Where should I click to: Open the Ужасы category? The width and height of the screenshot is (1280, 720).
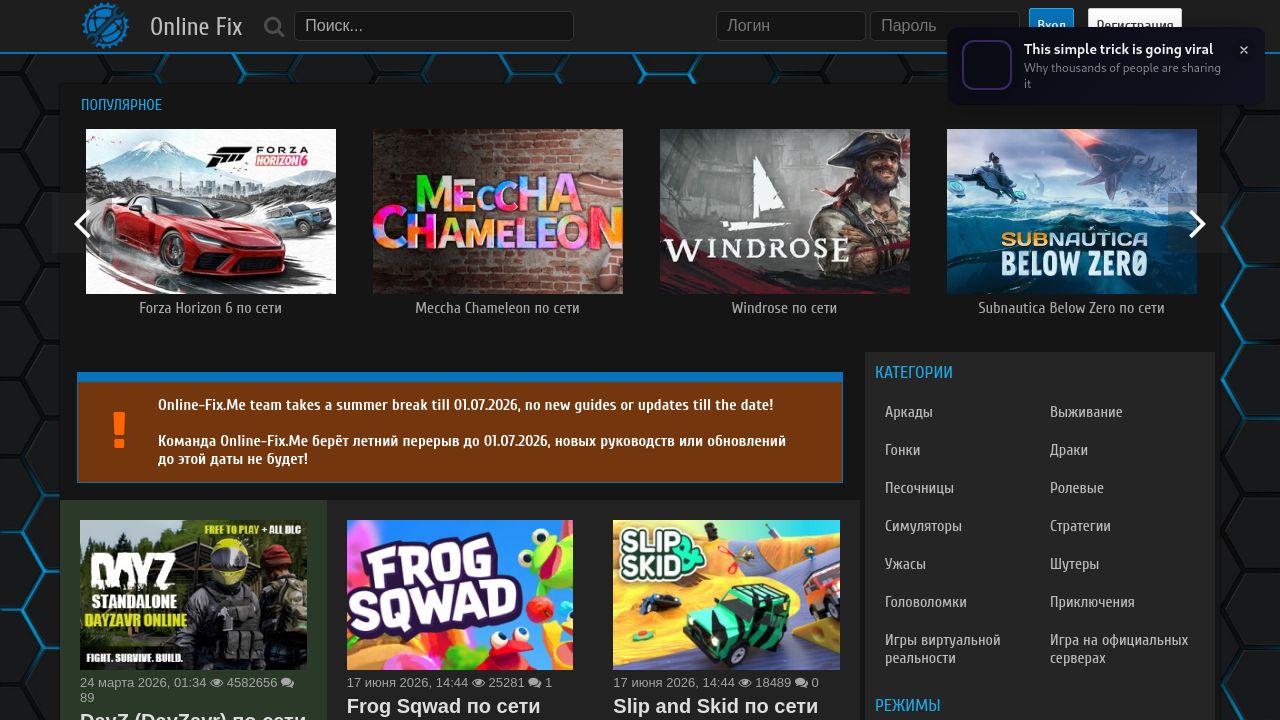click(905, 564)
